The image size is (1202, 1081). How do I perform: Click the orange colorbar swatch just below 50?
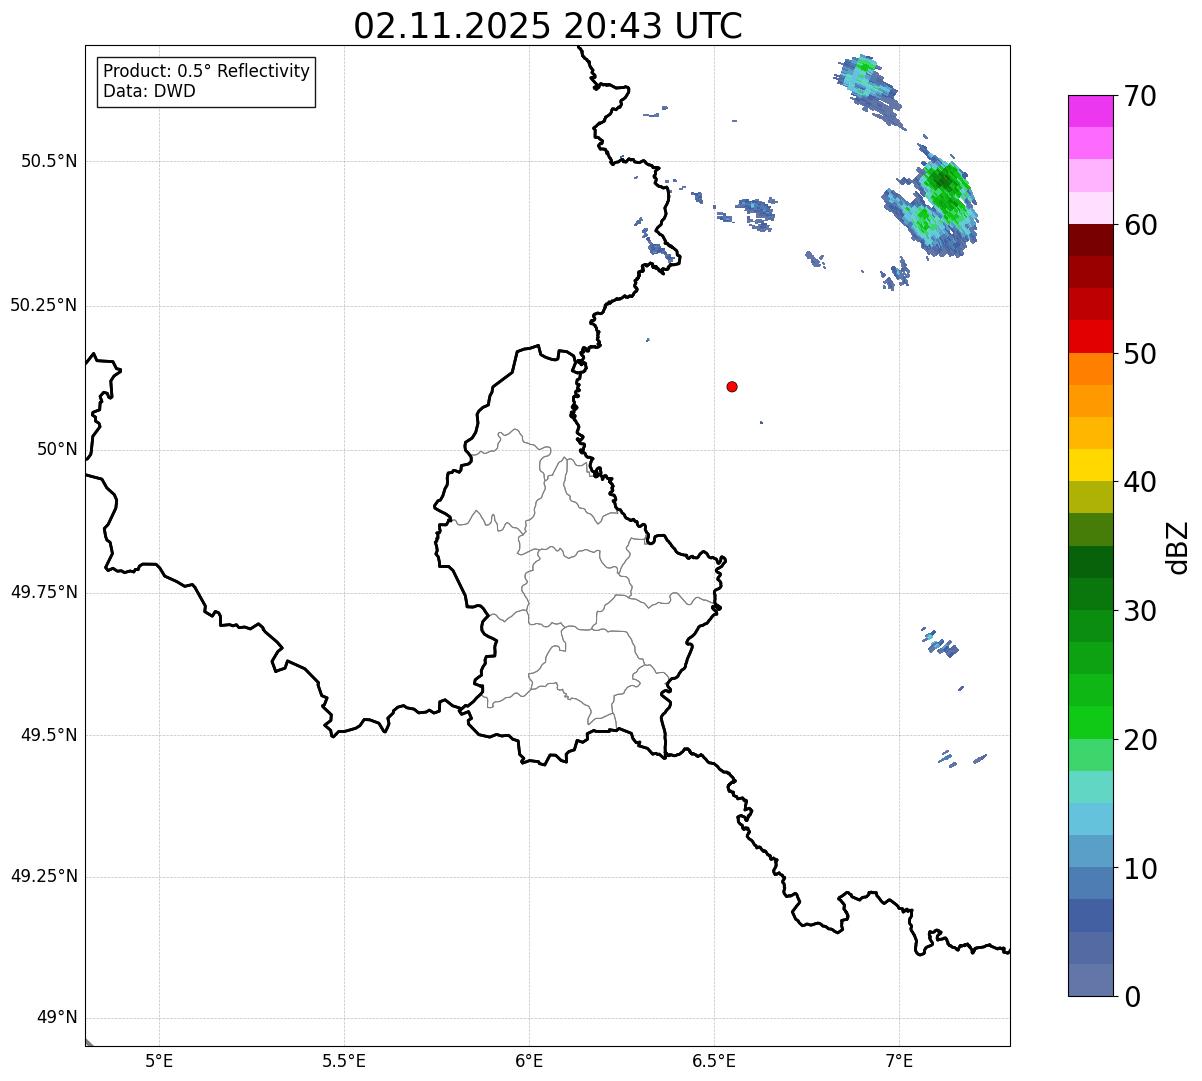click(x=1090, y=369)
